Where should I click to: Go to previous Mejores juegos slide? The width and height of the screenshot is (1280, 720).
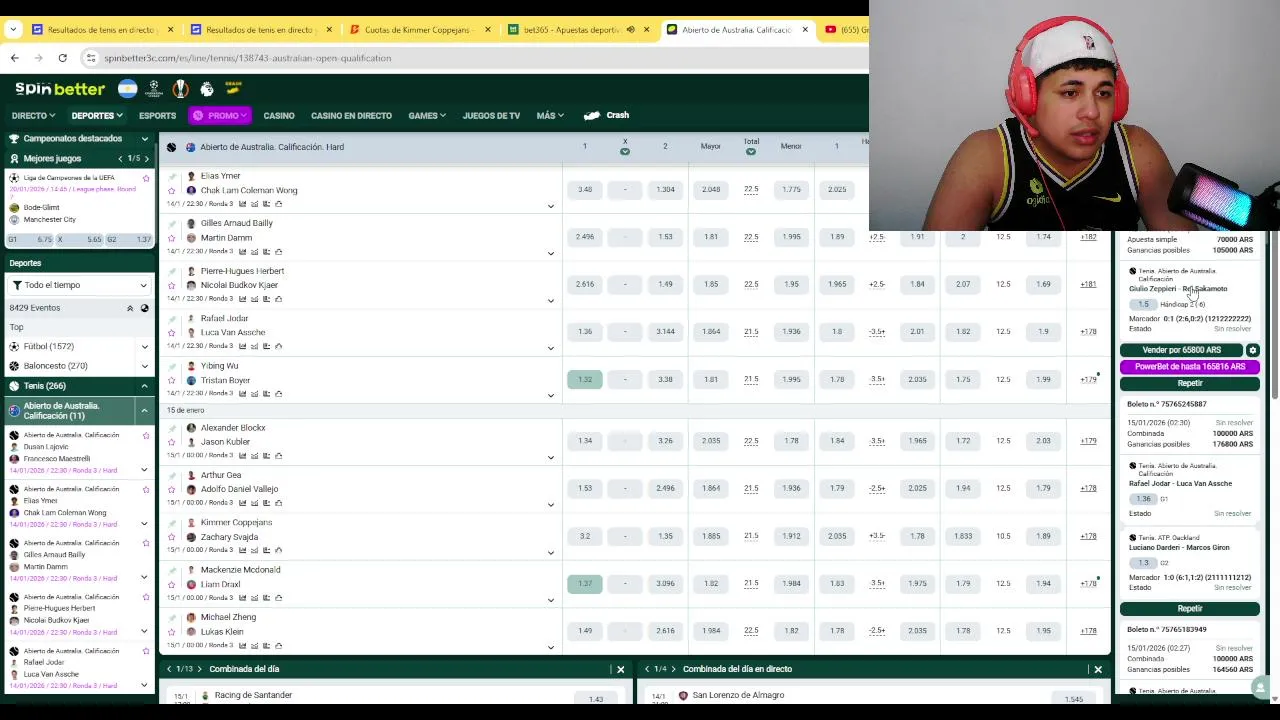[121, 159]
